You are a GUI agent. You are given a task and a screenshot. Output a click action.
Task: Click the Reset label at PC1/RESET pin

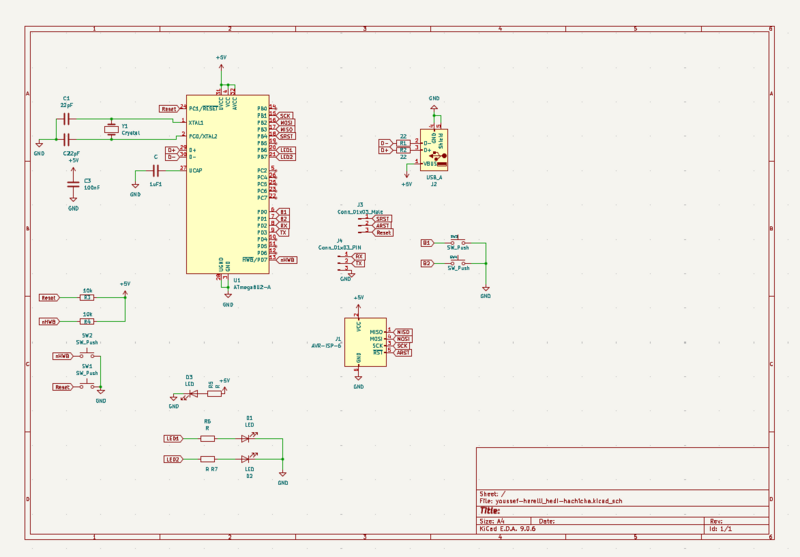click(x=168, y=108)
